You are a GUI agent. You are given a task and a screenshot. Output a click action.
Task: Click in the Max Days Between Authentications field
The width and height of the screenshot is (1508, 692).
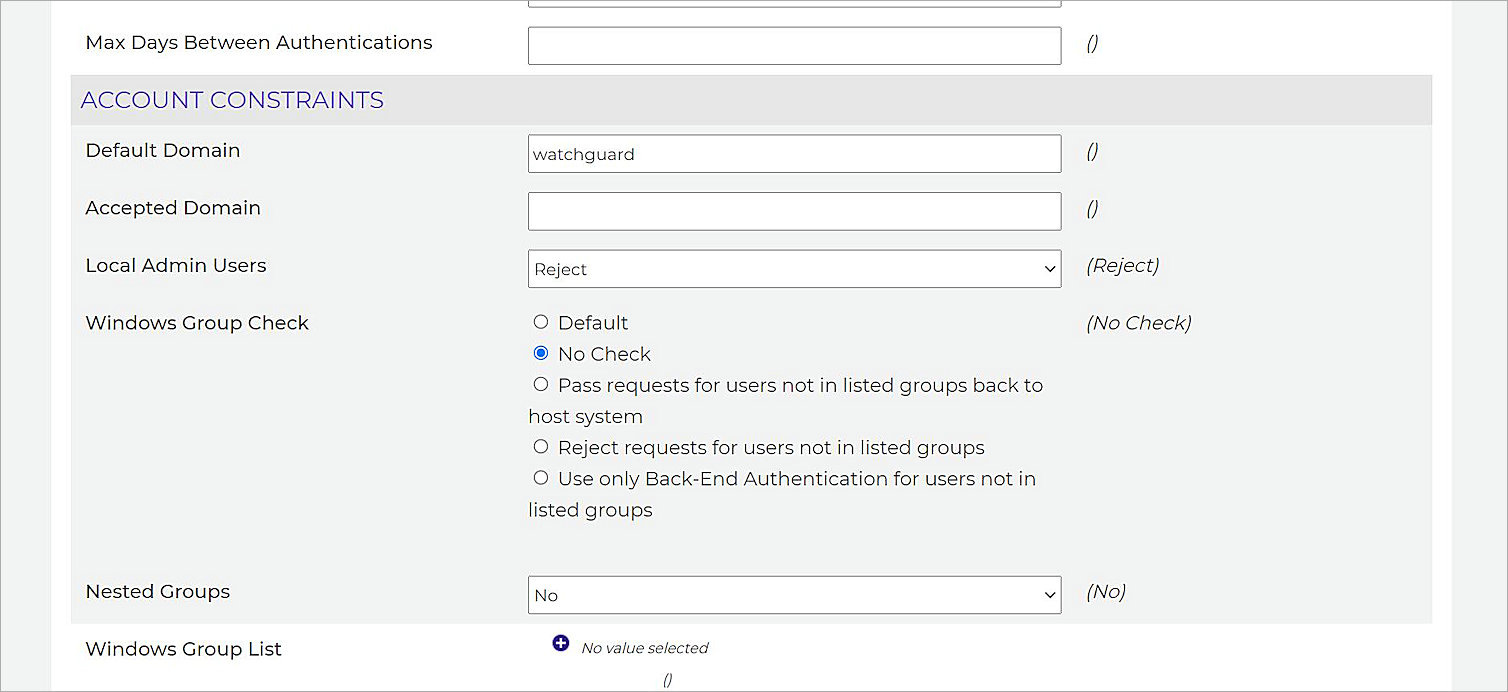(794, 45)
